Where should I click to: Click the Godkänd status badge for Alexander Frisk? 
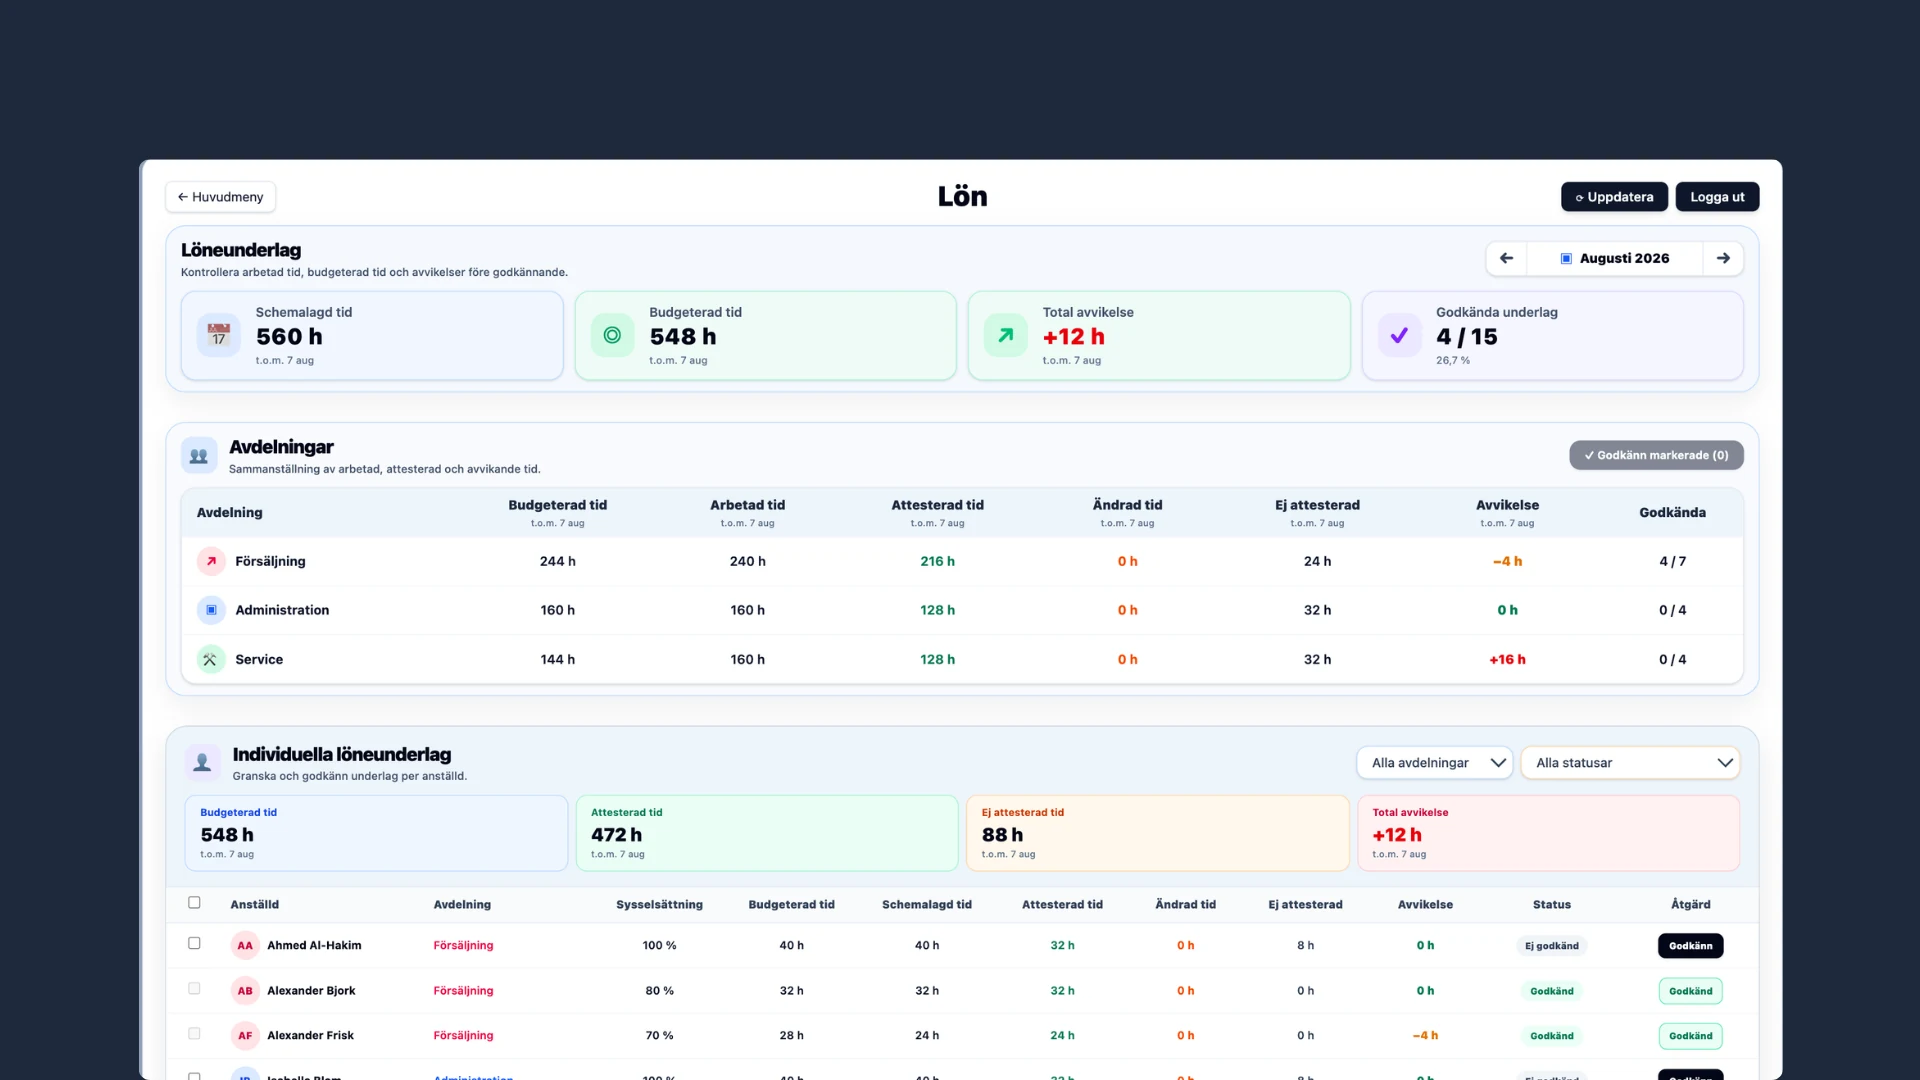(1552, 1036)
